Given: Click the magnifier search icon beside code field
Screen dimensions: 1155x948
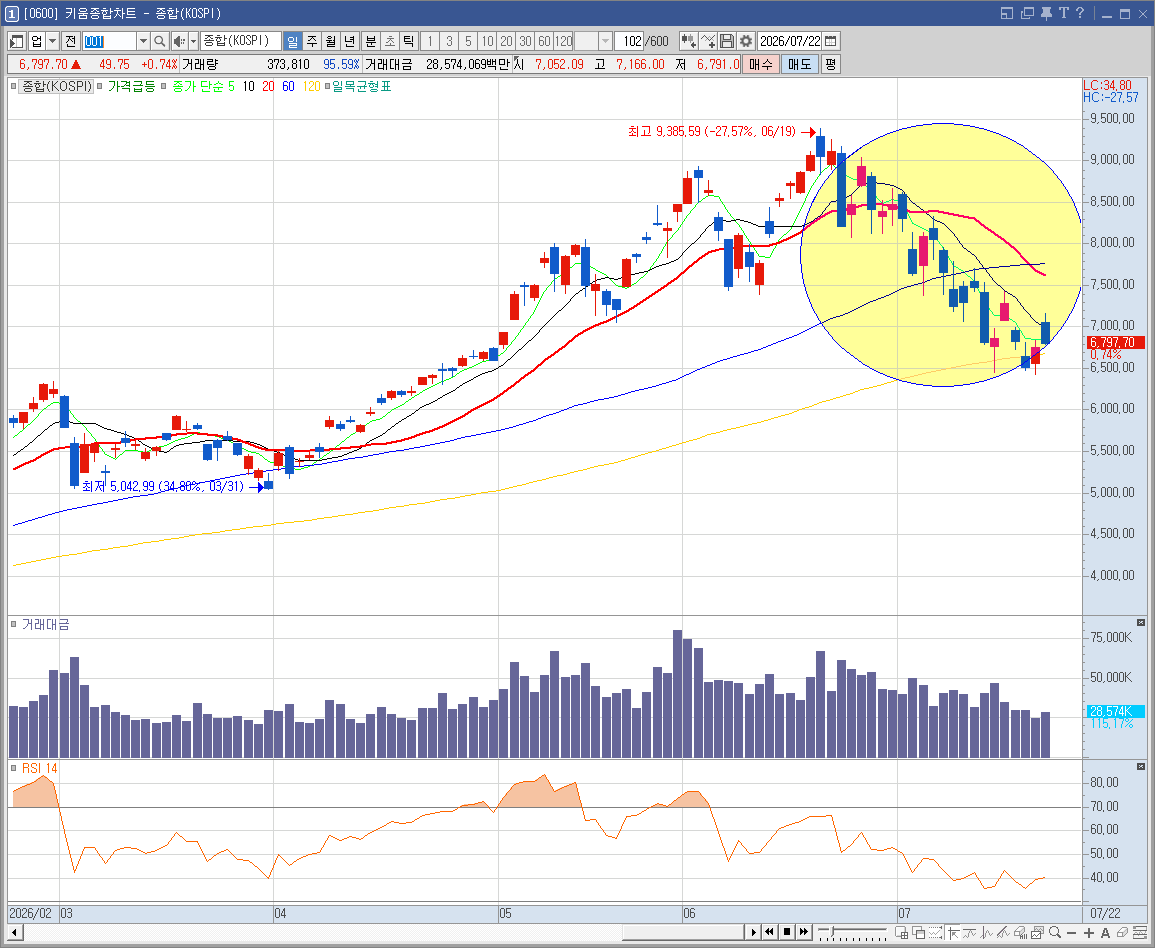Looking at the screenshot, I should point(160,41).
